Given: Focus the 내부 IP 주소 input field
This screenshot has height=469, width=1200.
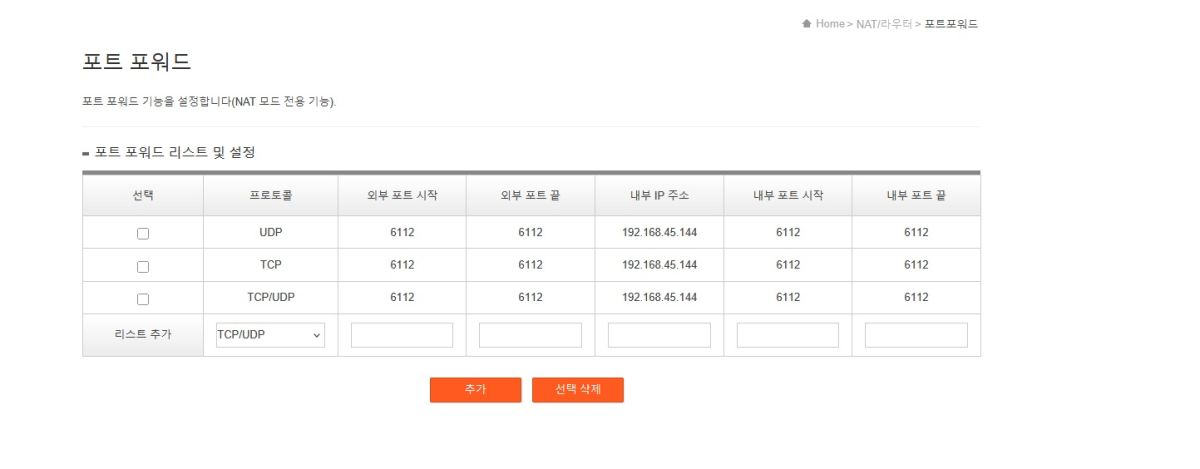Looking at the screenshot, I should click(x=659, y=335).
